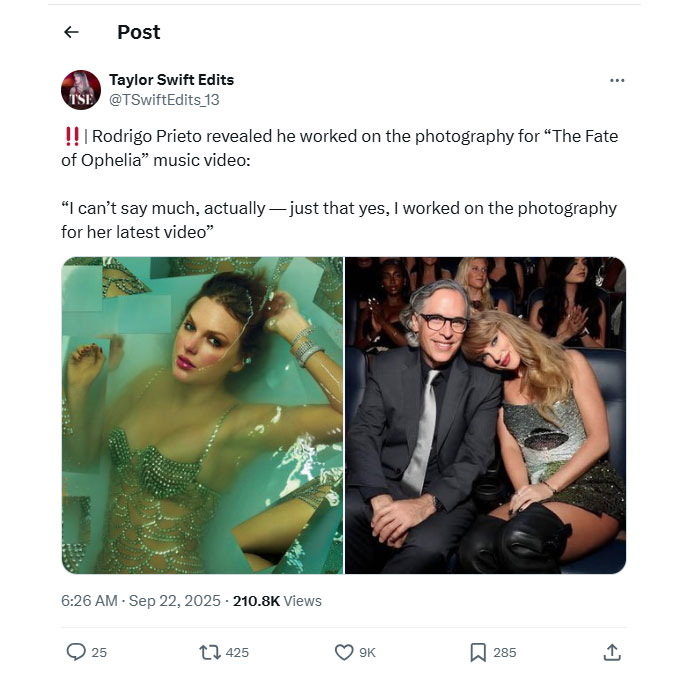Screen dimensions: 689x674
Task: Click the 425 reposts count
Action: pos(237,652)
